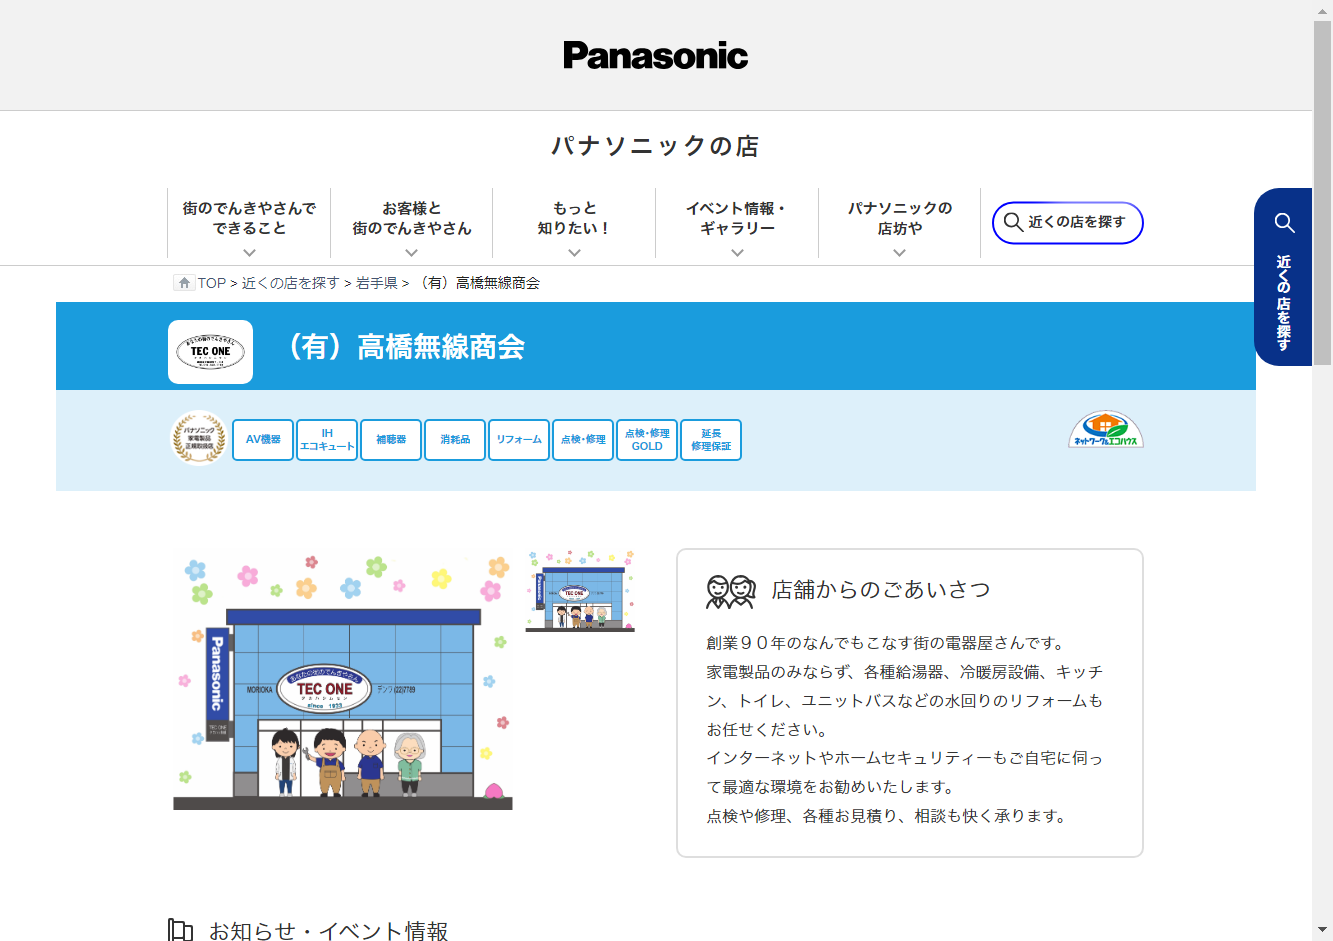Viewport: 1333px width, 941px height.
Task: Click the Panasonic logo at top
Action: click(x=655, y=56)
